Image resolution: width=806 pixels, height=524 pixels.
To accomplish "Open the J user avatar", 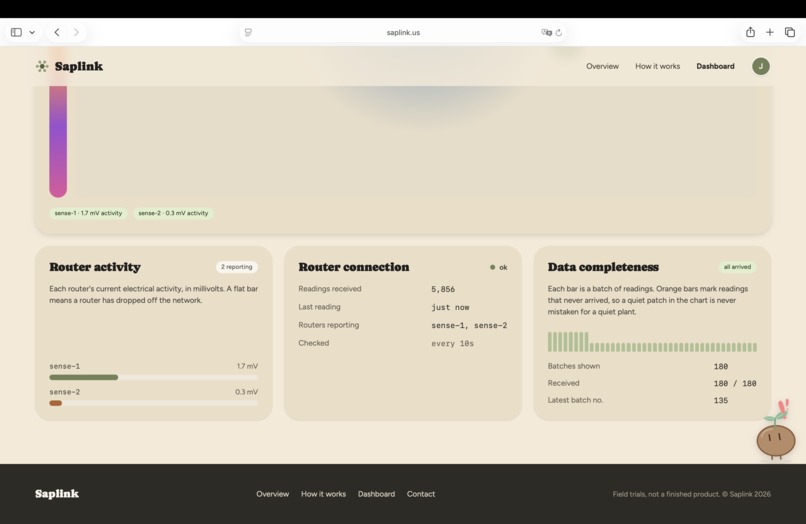I will pos(761,66).
